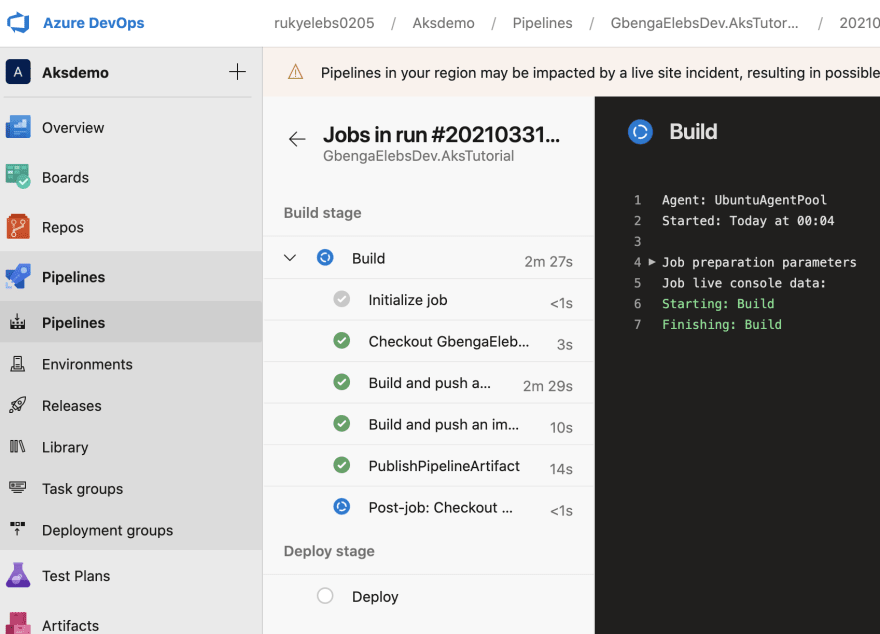Click the Library books icon
The height and width of the screenshot is (634, 880).
[17, 447]
